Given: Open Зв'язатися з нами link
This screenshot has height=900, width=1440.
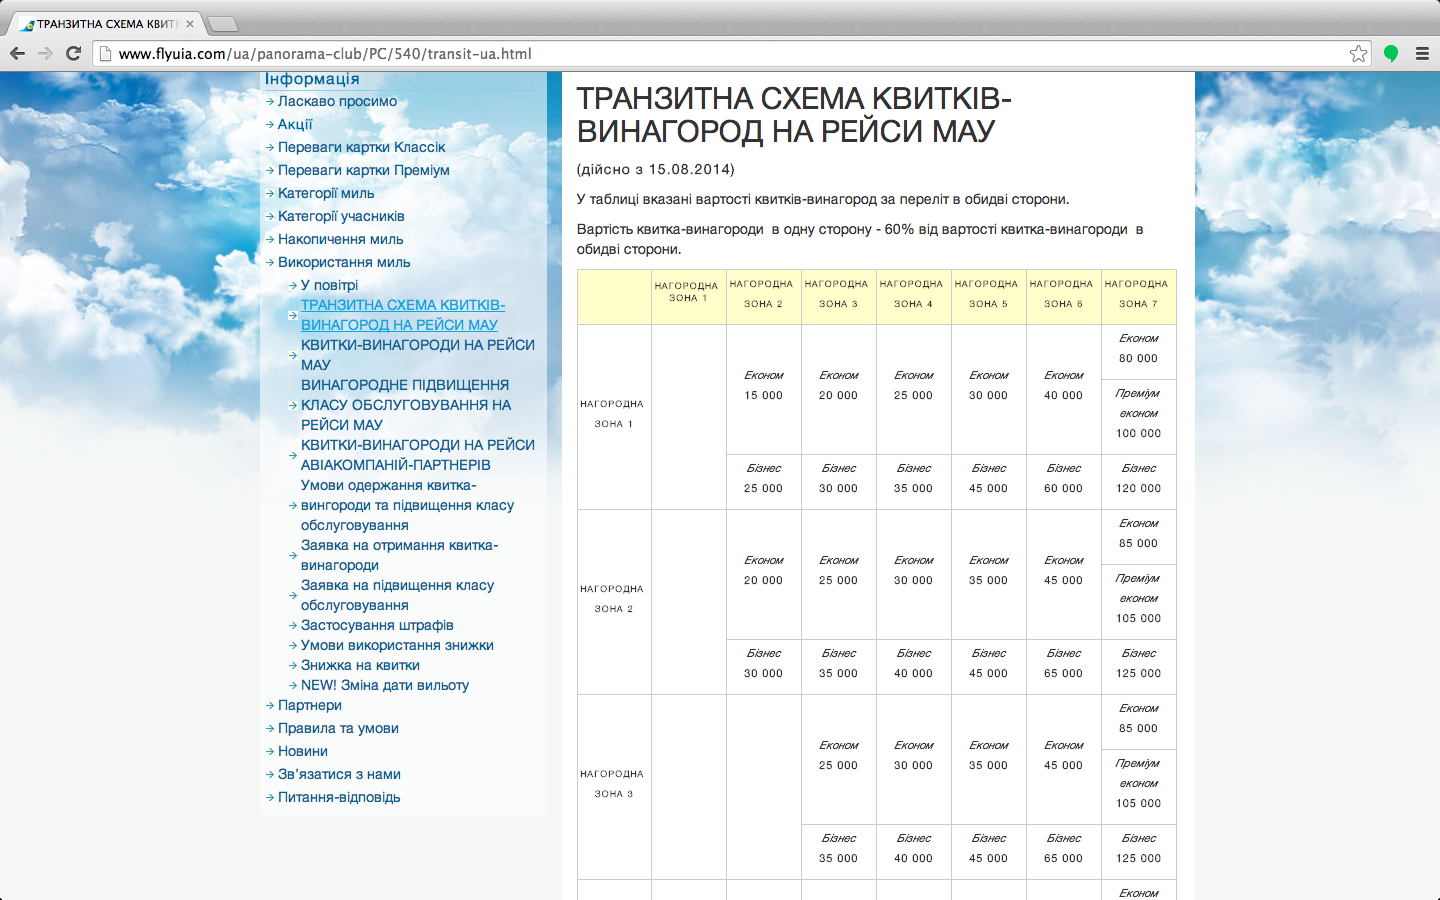Looking at the screenshot, I should [339, 774].
